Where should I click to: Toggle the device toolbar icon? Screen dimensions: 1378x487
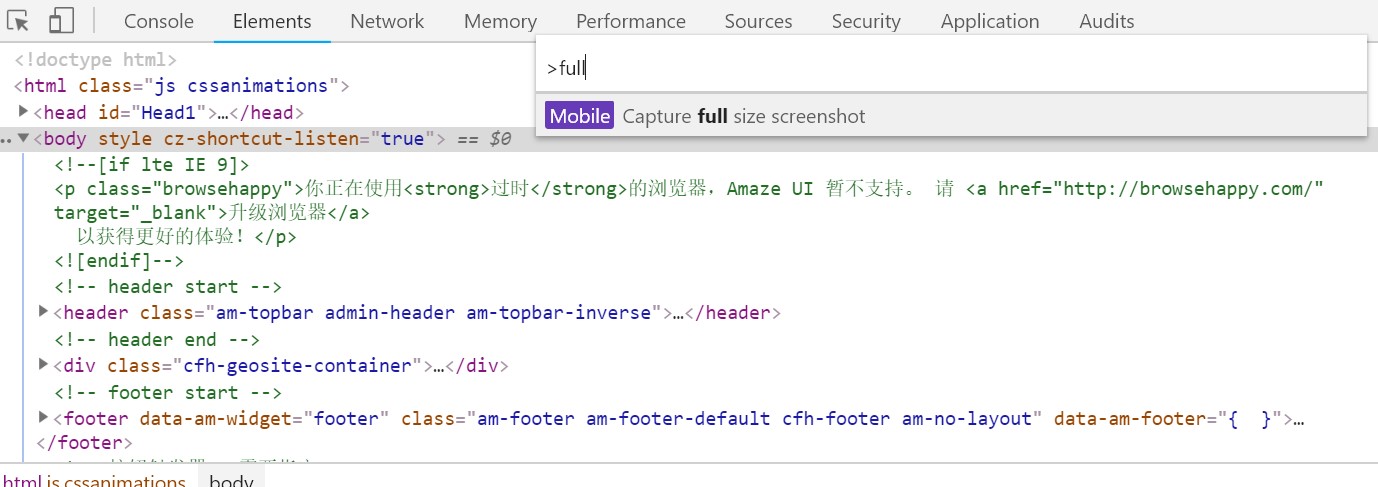(x=61, y=20)
